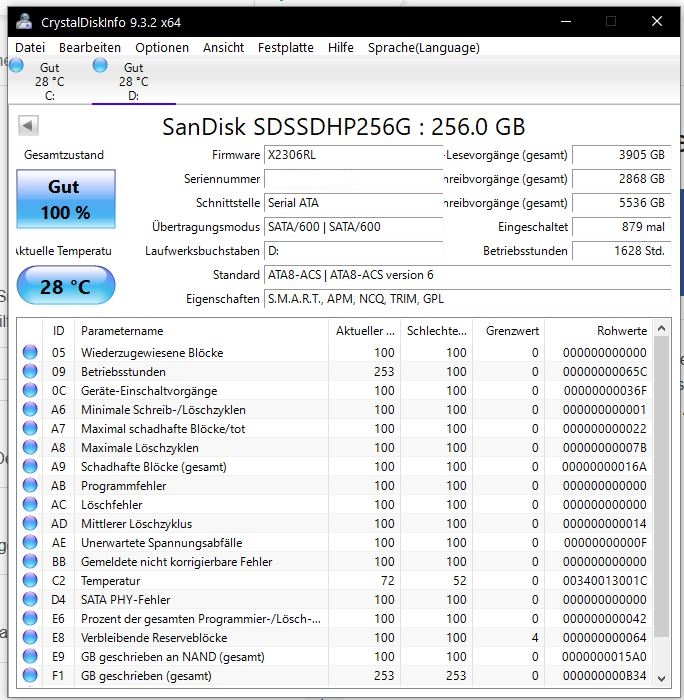The image size is (684, 700).
Task: Switch to the C: drive tab
Action: (50, 81)
